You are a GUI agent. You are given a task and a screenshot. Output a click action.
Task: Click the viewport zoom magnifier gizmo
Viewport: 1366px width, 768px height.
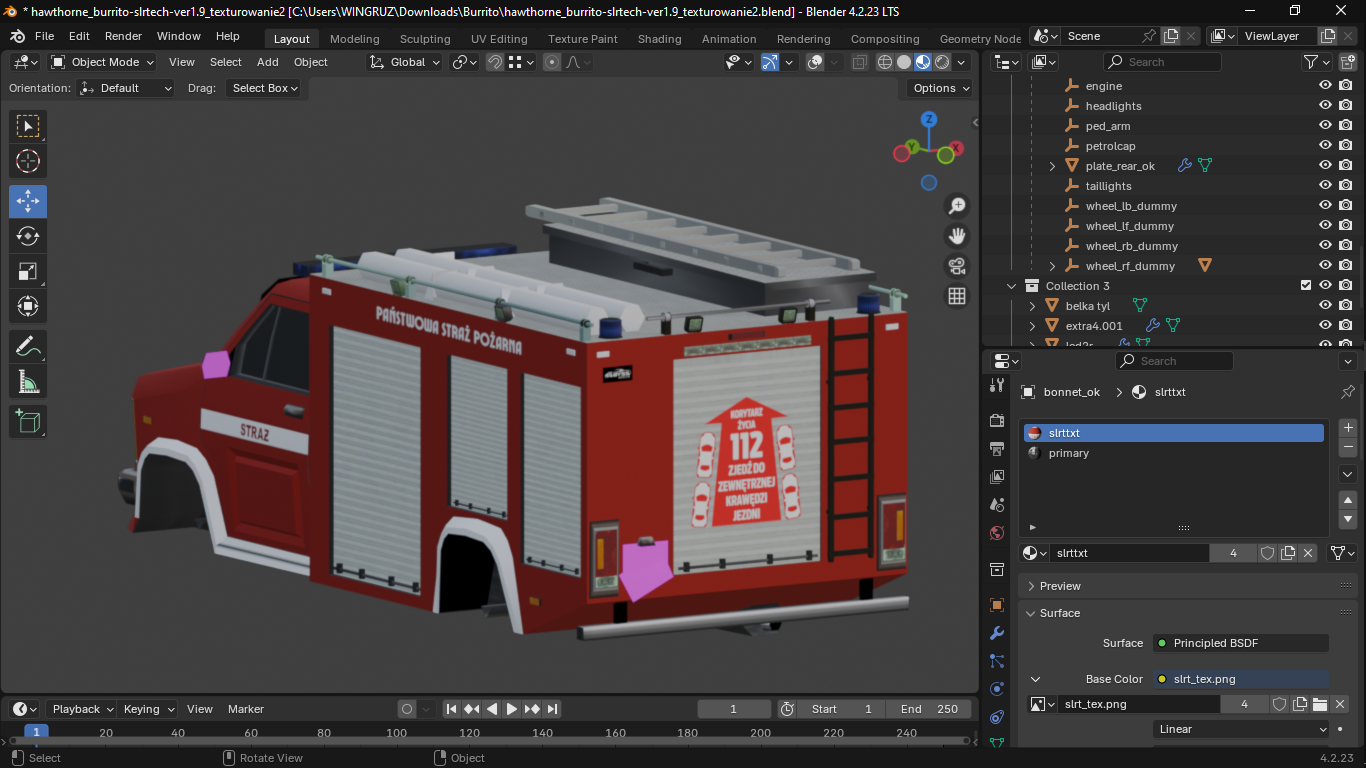(x=957, y=206)
